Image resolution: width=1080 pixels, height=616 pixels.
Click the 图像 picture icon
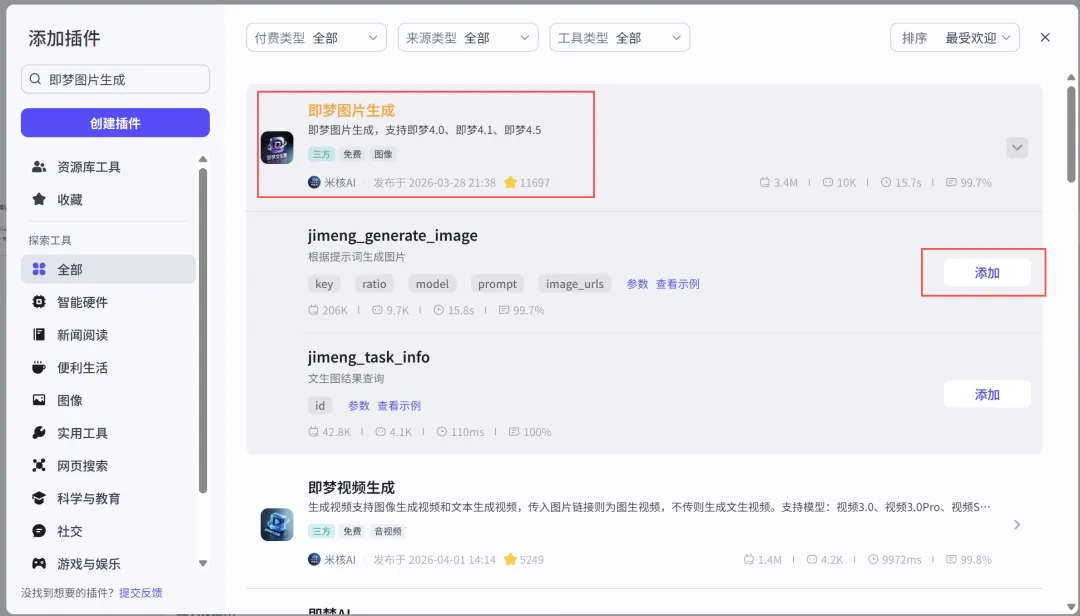click(39, 400)
